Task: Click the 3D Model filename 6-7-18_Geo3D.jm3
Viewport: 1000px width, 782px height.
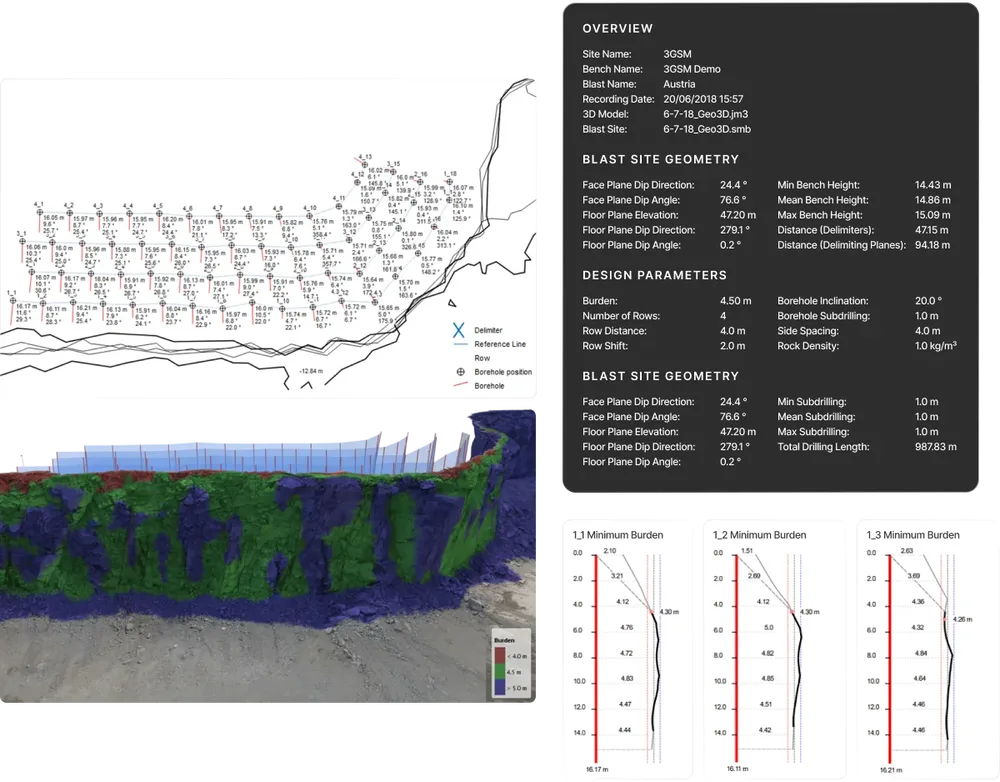Action: pyautogui.click(x=705, y=114)
